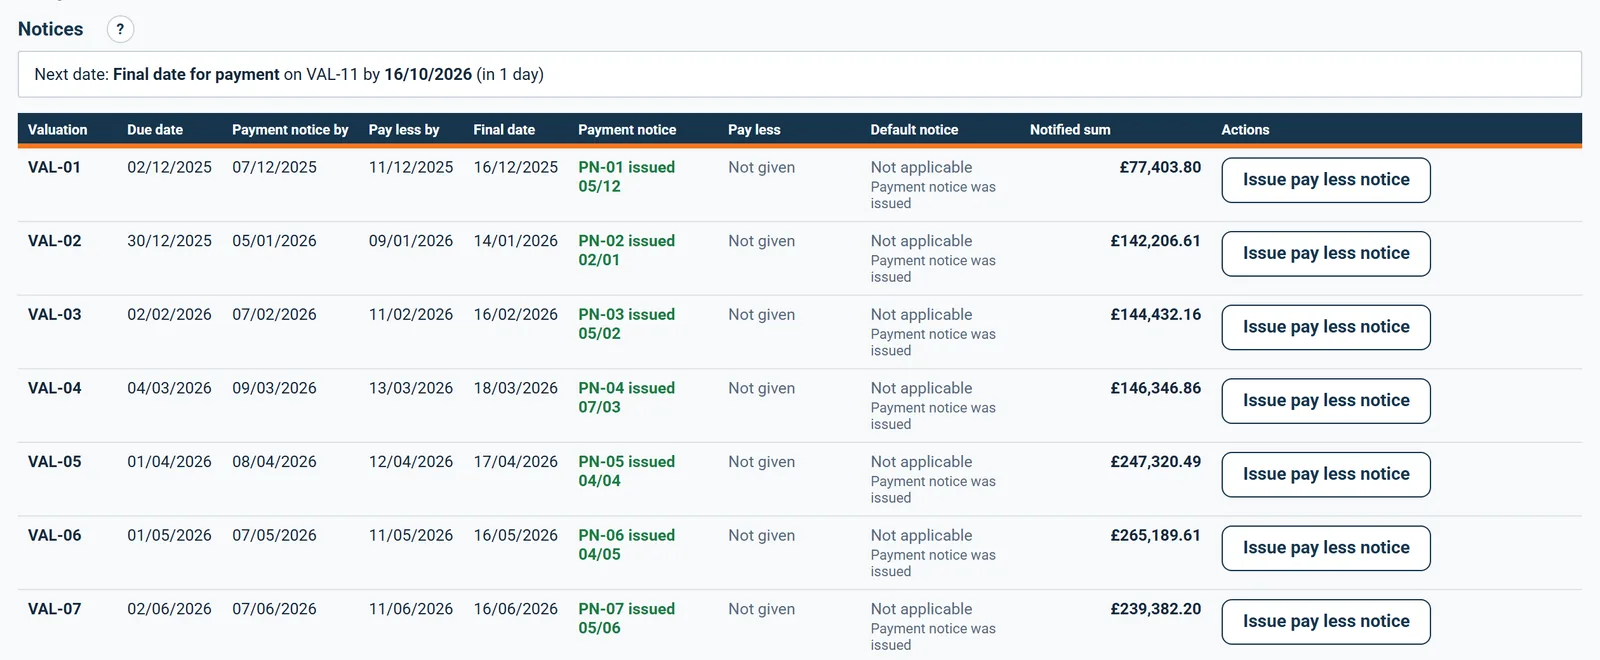The height and width of the screenshot is (660, 1600).
Task: Click the notified sum £77,403.80
Action: pyautogui.click(x=1160, y=167)
